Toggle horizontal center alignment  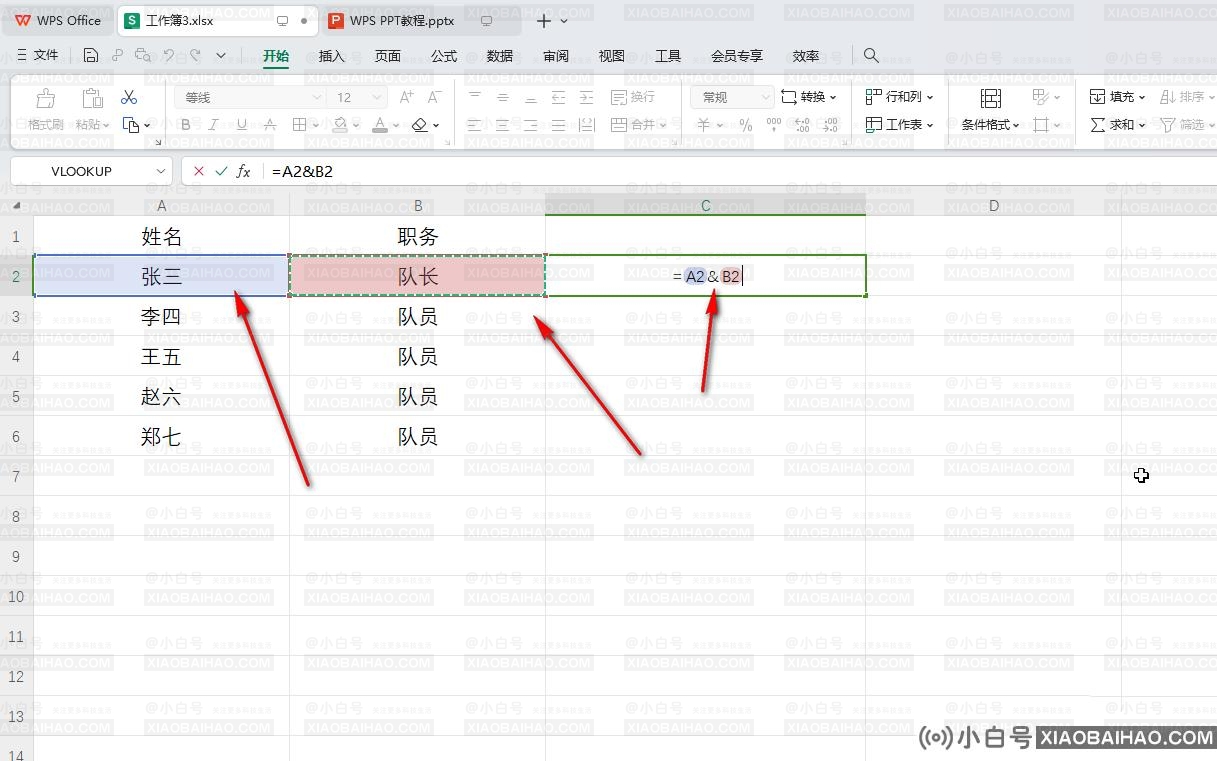(x=503, y=125)
